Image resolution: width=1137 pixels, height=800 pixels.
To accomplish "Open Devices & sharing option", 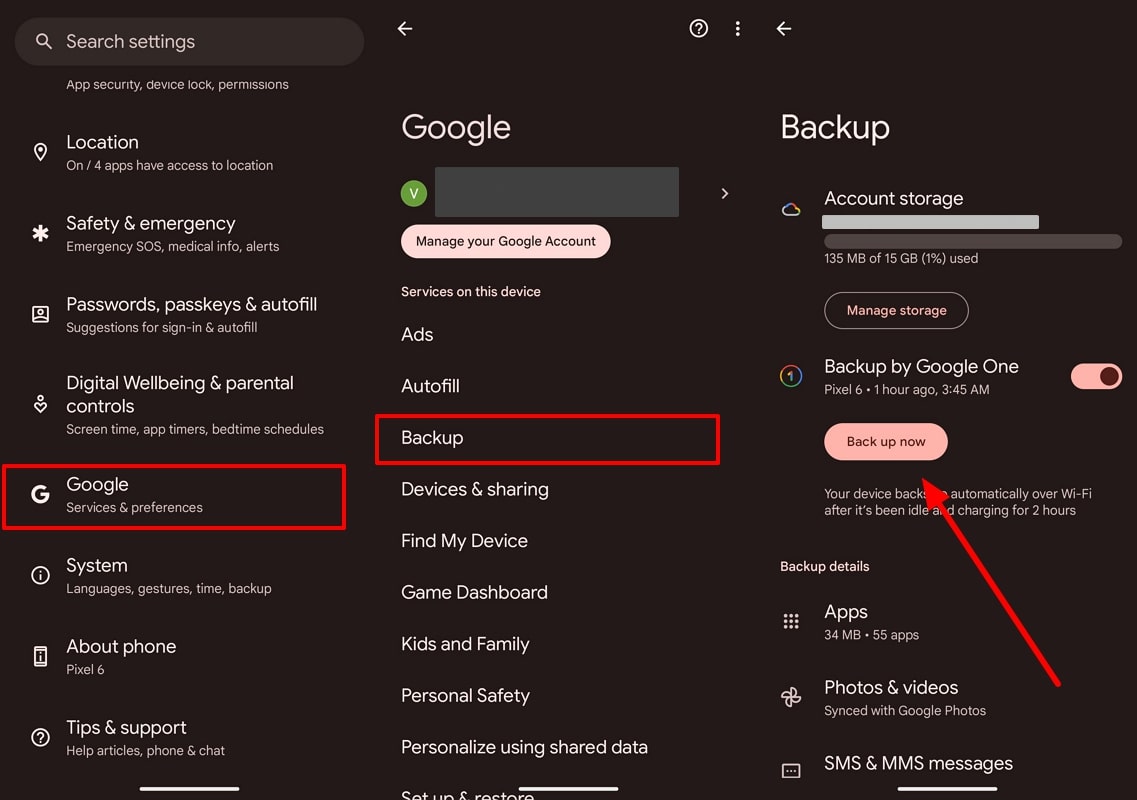I will point(475,489).
